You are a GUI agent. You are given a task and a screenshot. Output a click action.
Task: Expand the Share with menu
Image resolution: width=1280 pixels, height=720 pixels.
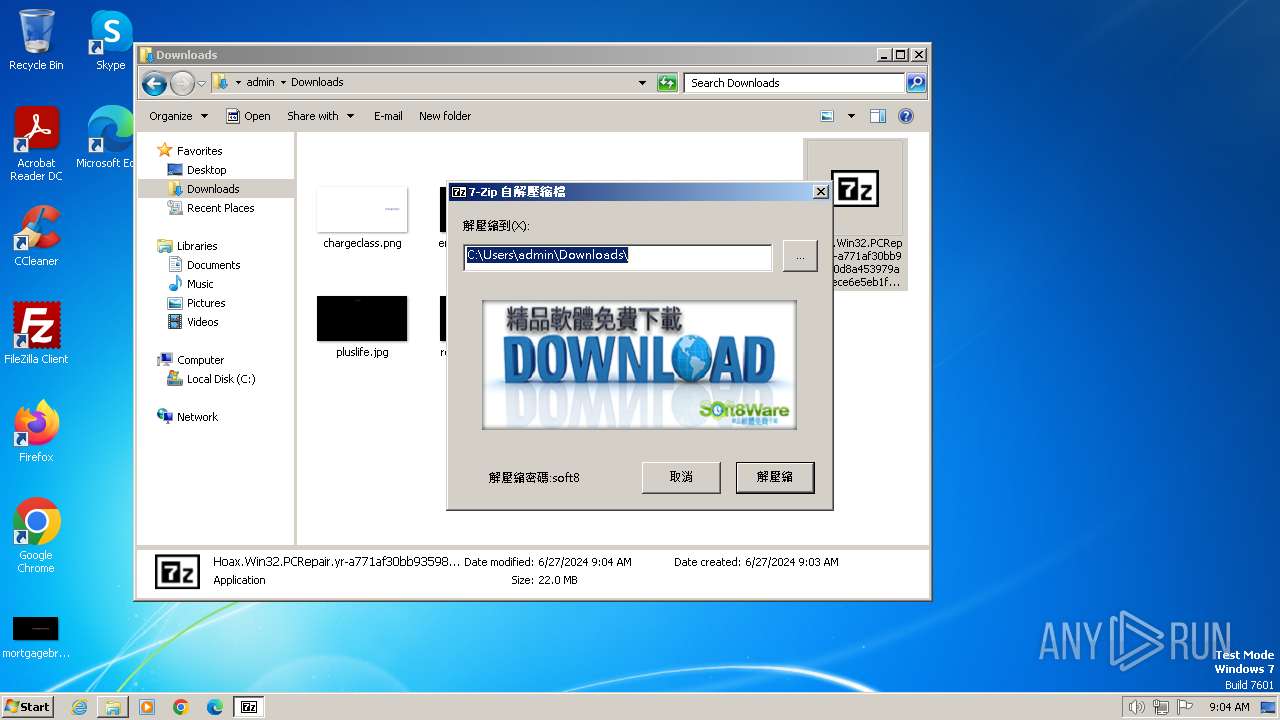[x=320, y=116]
